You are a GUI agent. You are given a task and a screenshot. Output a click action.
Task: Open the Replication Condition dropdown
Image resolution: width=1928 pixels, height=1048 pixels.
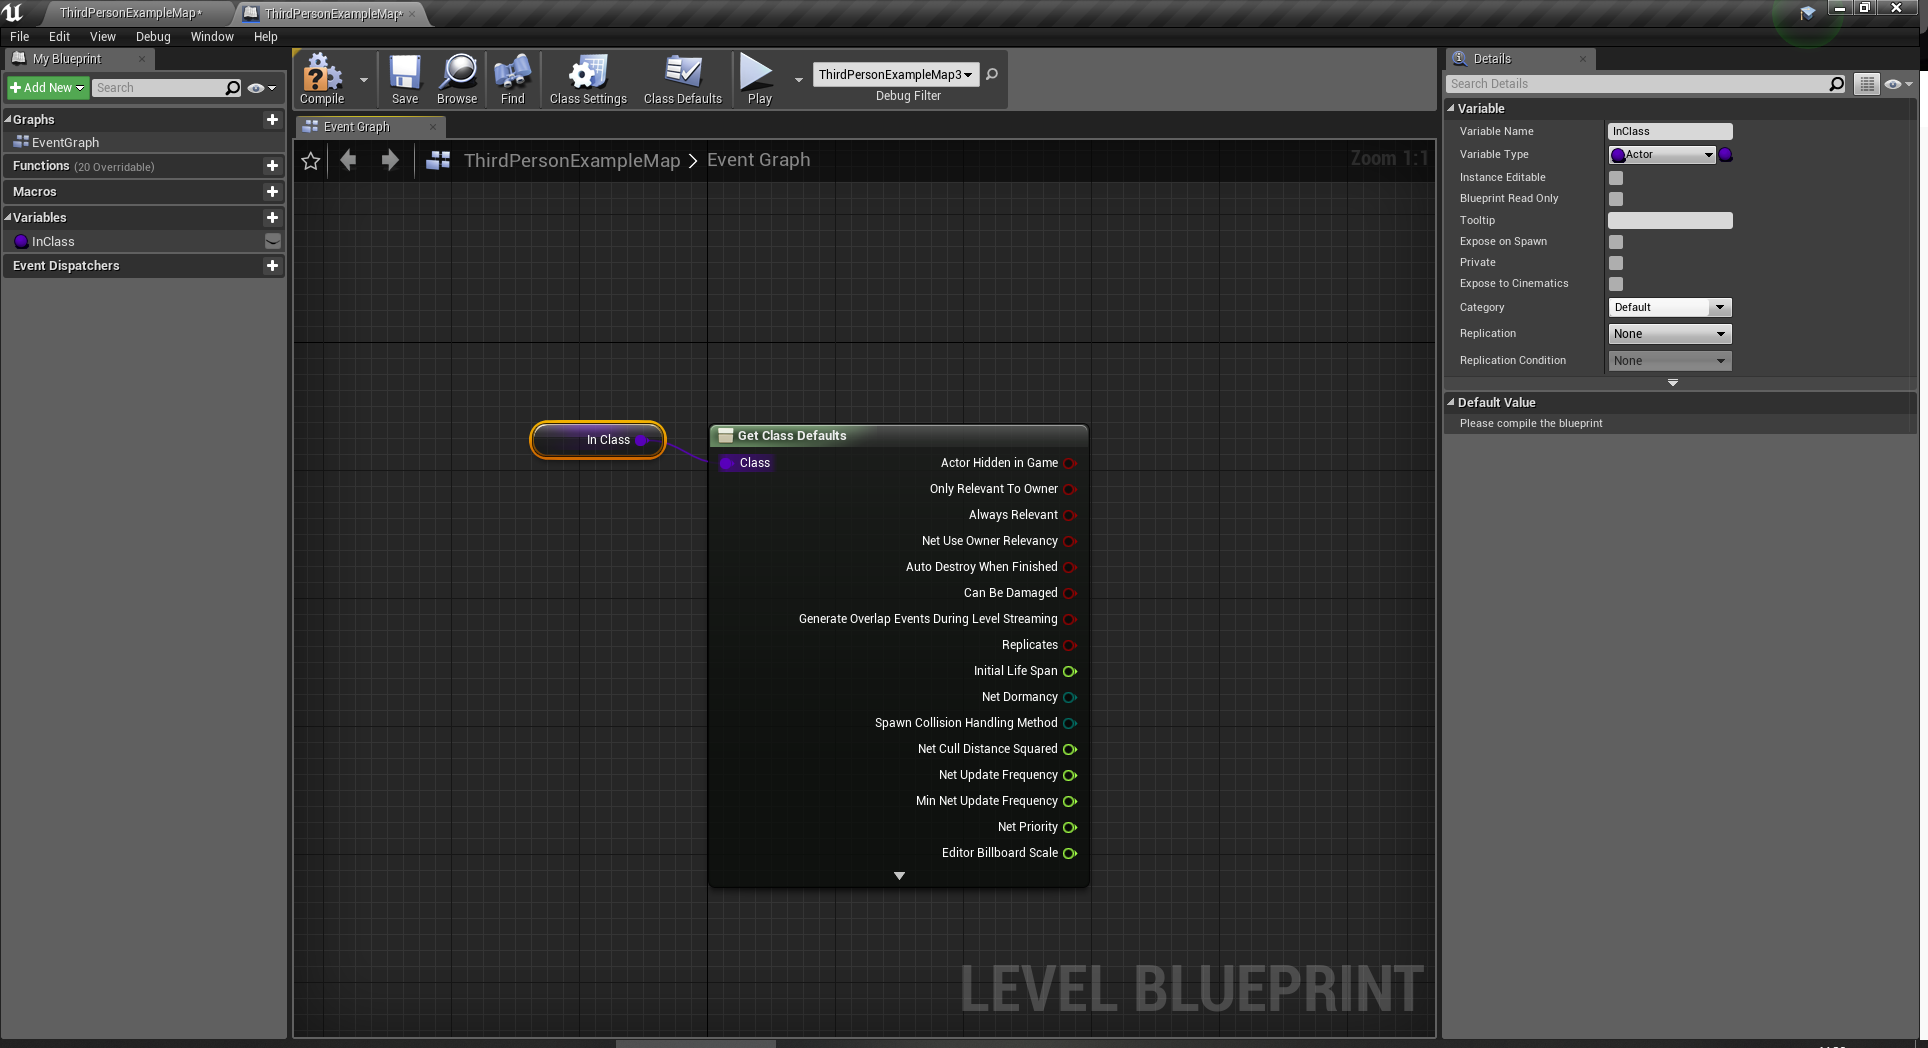click(x=1669, y=361)
